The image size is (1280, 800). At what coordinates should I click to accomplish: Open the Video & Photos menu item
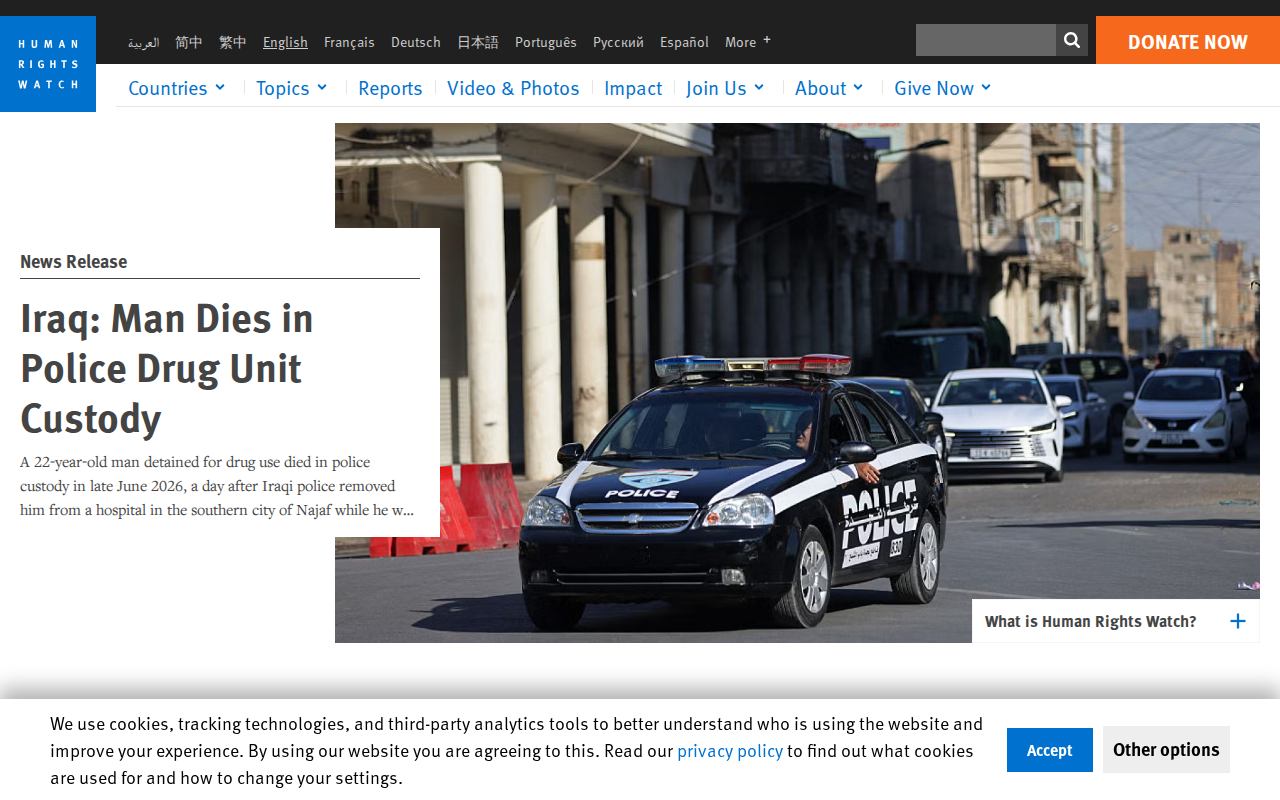513,88
